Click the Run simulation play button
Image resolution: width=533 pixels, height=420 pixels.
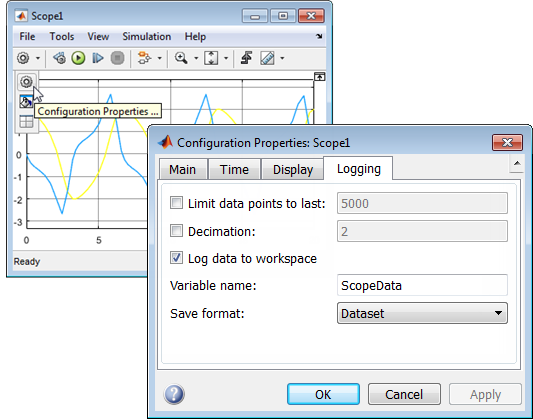(x=78, y=58)
